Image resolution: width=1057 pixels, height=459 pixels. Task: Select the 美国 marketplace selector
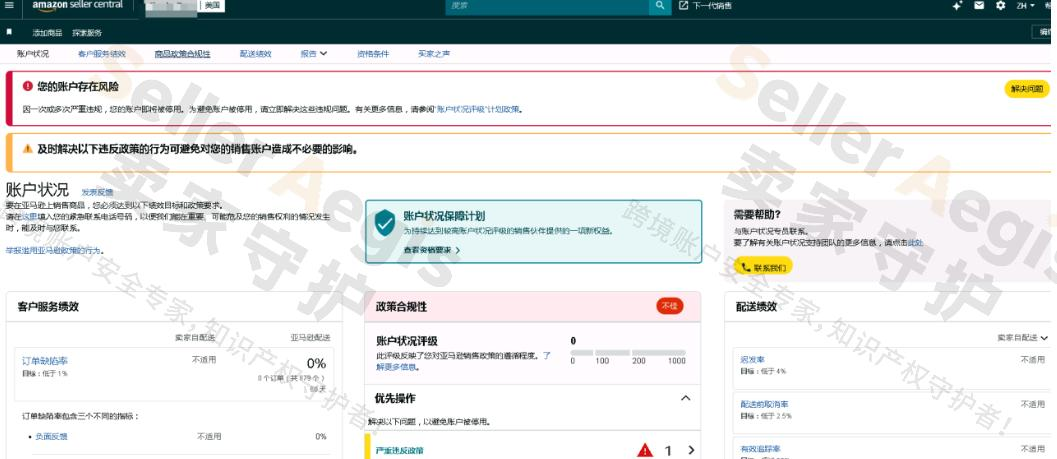tap(214, 5)
